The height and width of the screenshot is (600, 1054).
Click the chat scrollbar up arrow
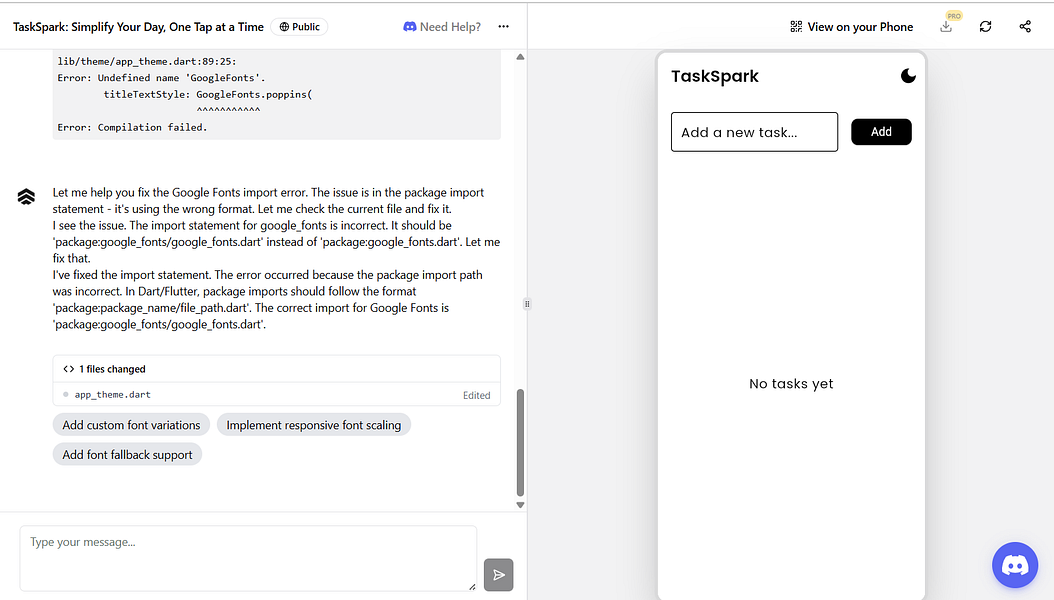(520, 57)
